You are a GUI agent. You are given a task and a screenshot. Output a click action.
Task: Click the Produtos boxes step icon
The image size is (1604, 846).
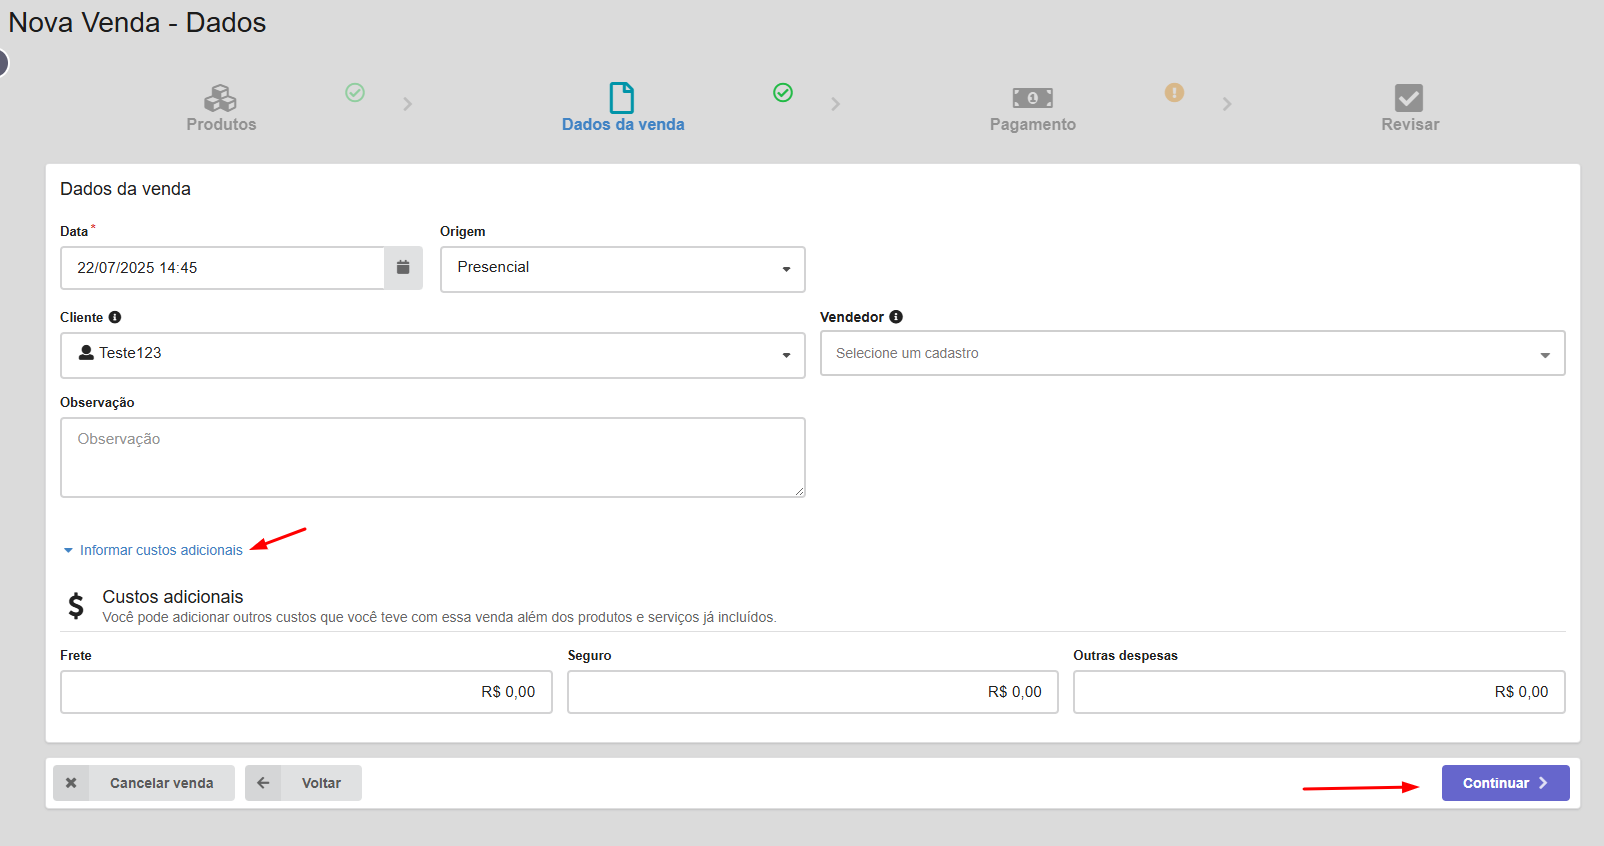[220, 98]
